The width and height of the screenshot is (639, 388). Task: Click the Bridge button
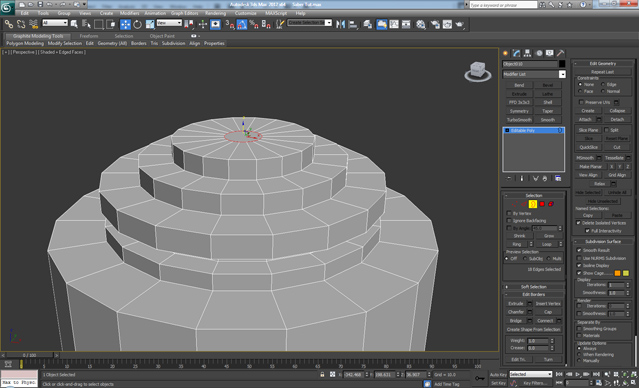516,320
